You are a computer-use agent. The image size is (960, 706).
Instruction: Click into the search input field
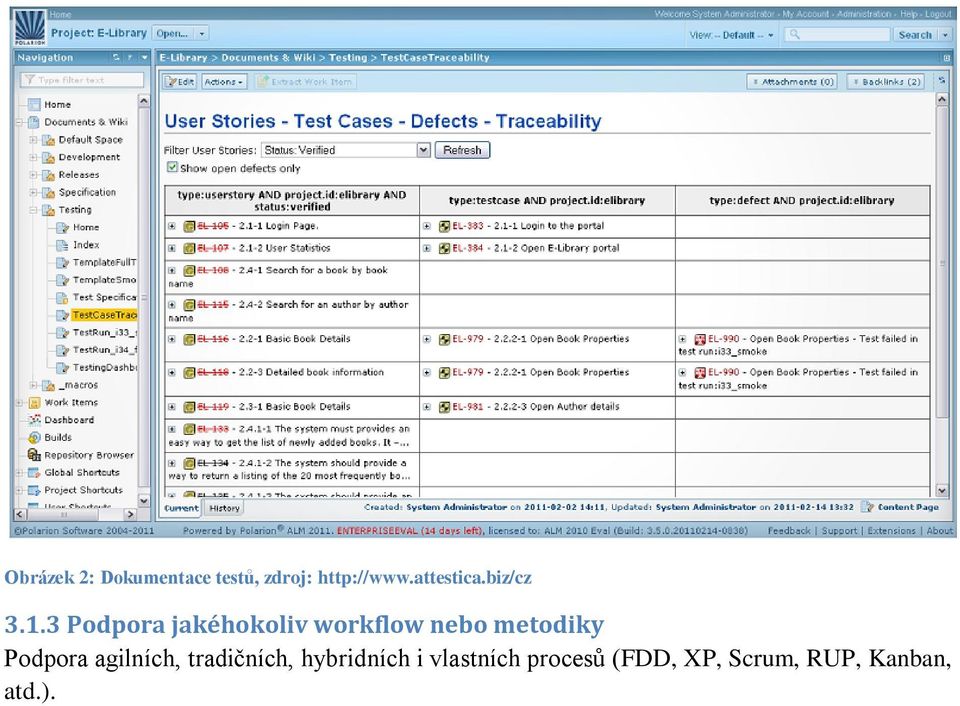[837, 35]
